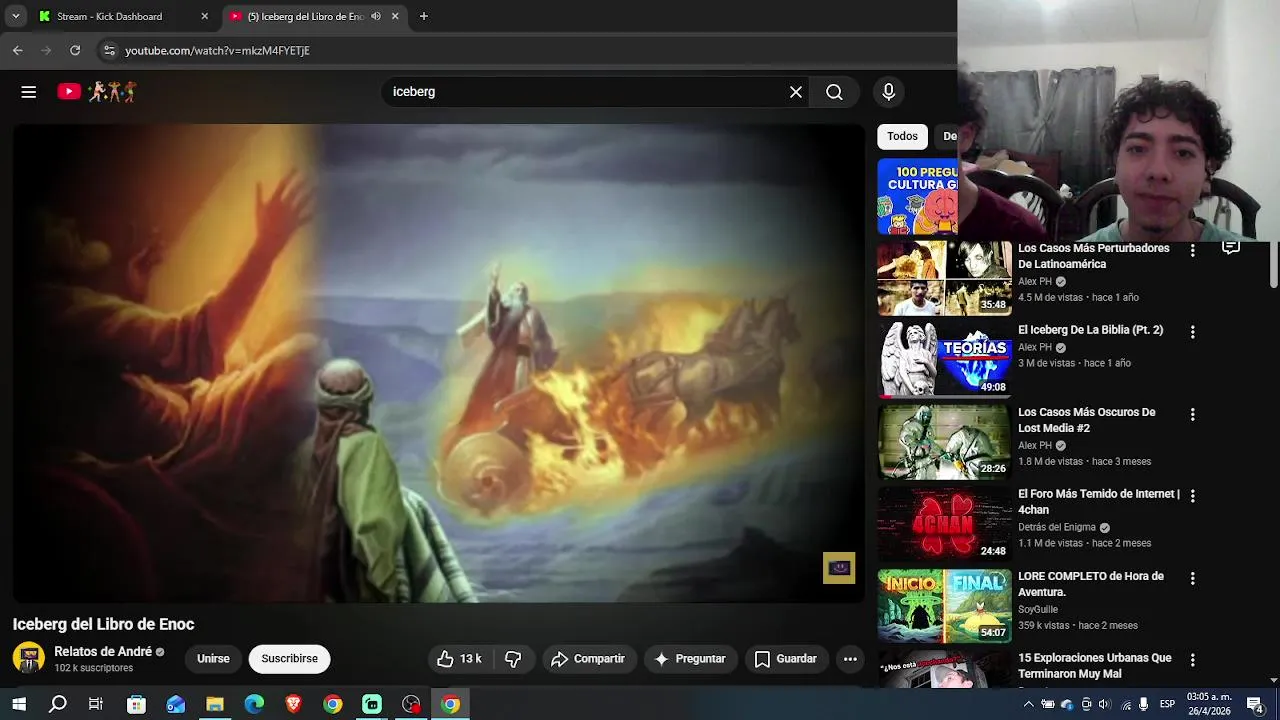Close the Iceberg del Libro de Enoc tab
Viewport: 1280px width, 720px height.
395,16
